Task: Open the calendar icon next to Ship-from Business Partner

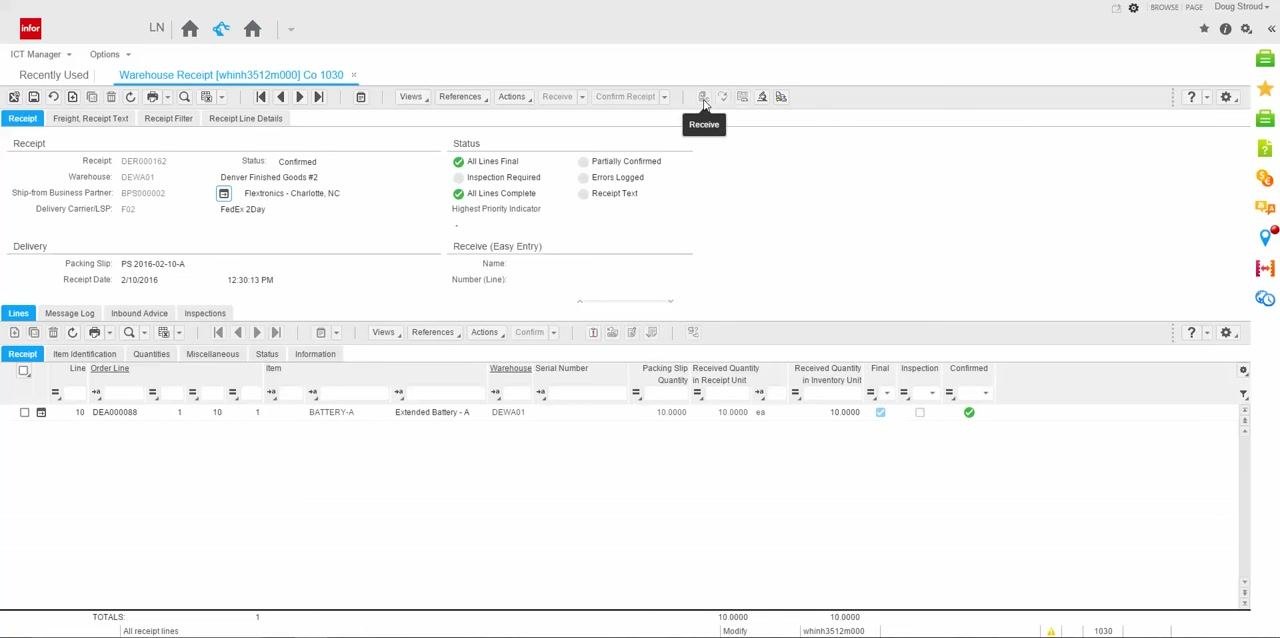Action: click(x=224, y=193)
